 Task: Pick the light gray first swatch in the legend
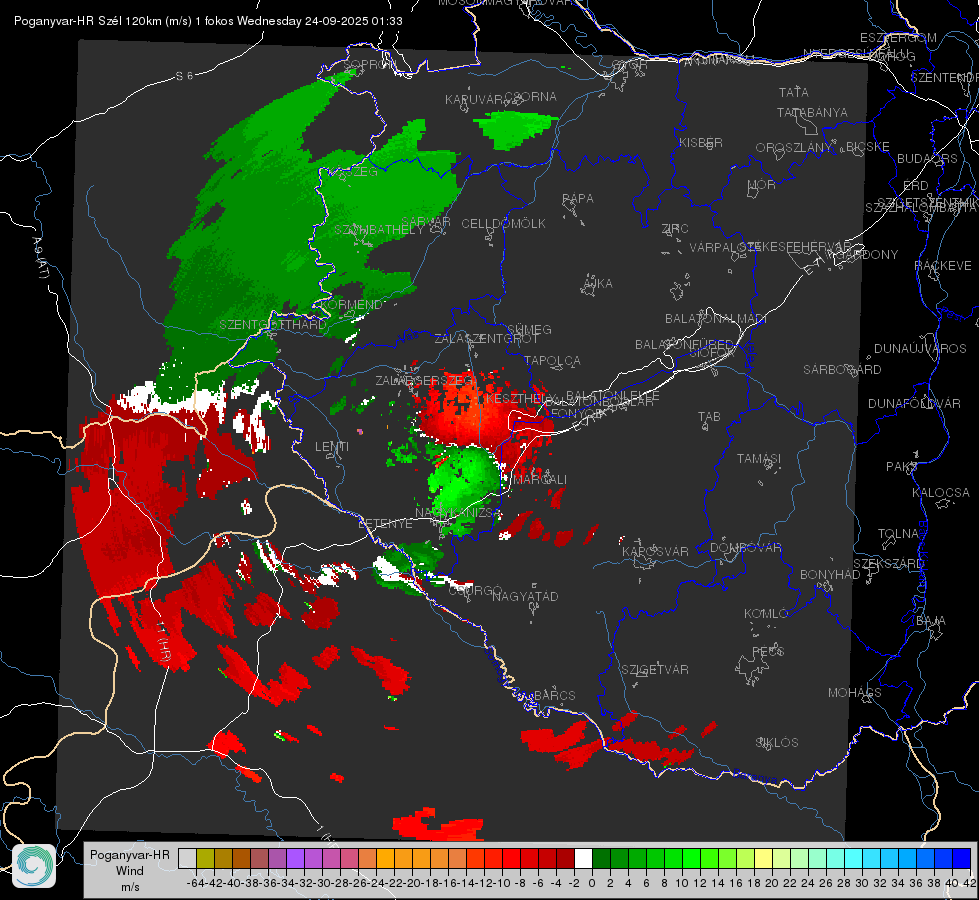click(187, 859)
